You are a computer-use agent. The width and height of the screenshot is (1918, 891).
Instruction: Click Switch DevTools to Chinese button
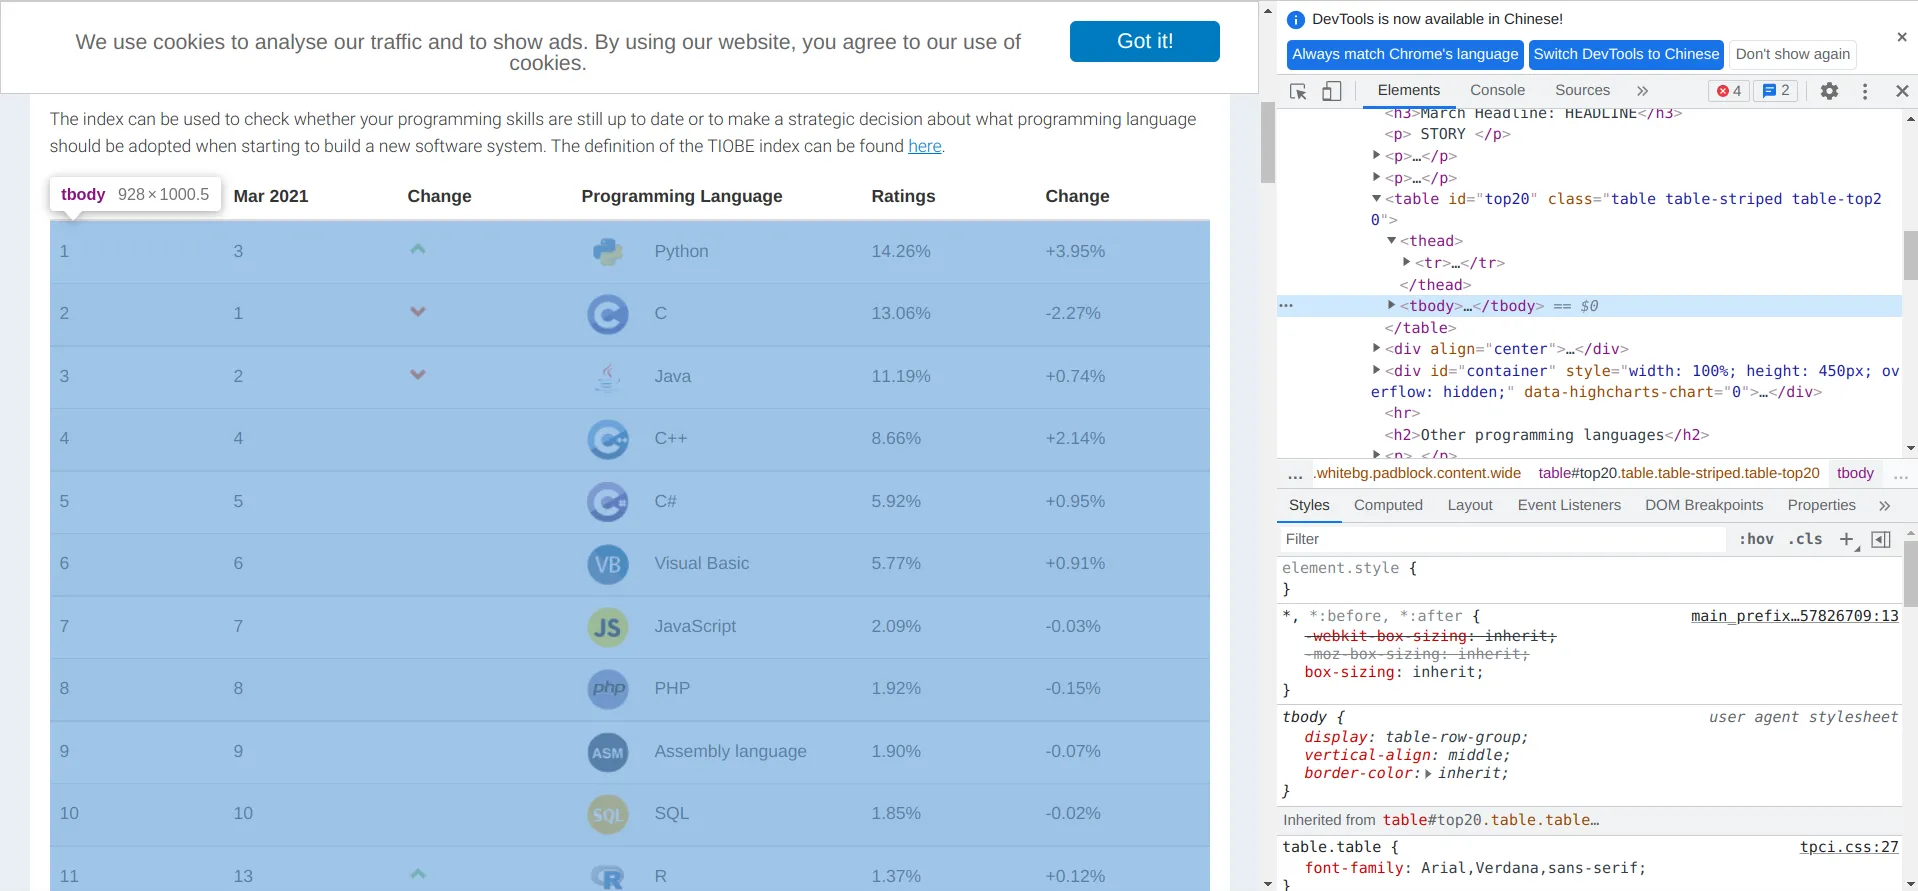coord(1626,54)
